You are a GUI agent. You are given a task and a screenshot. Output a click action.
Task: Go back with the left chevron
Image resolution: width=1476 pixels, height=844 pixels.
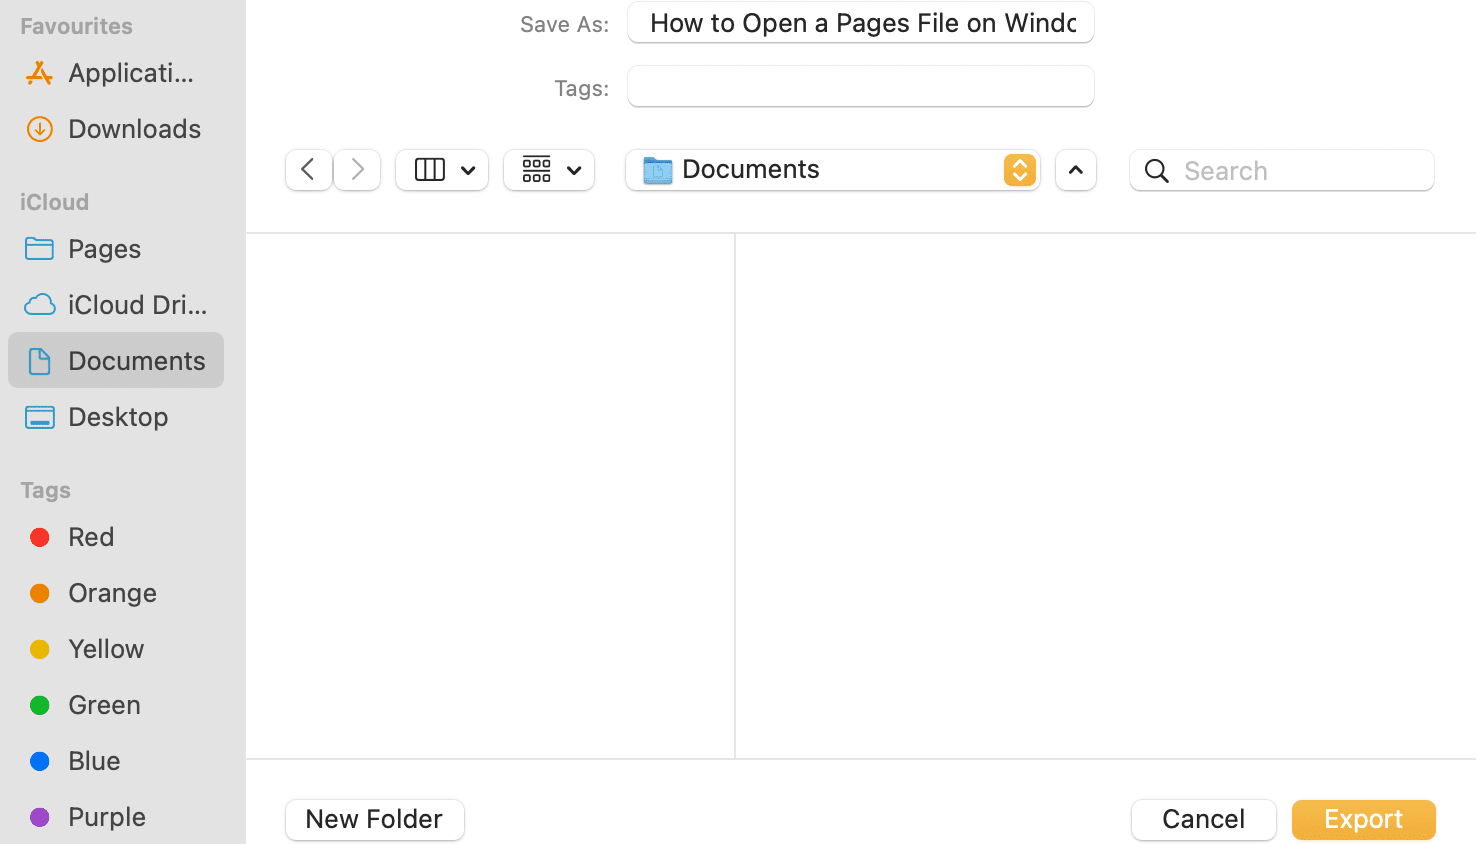click(309, 170)
